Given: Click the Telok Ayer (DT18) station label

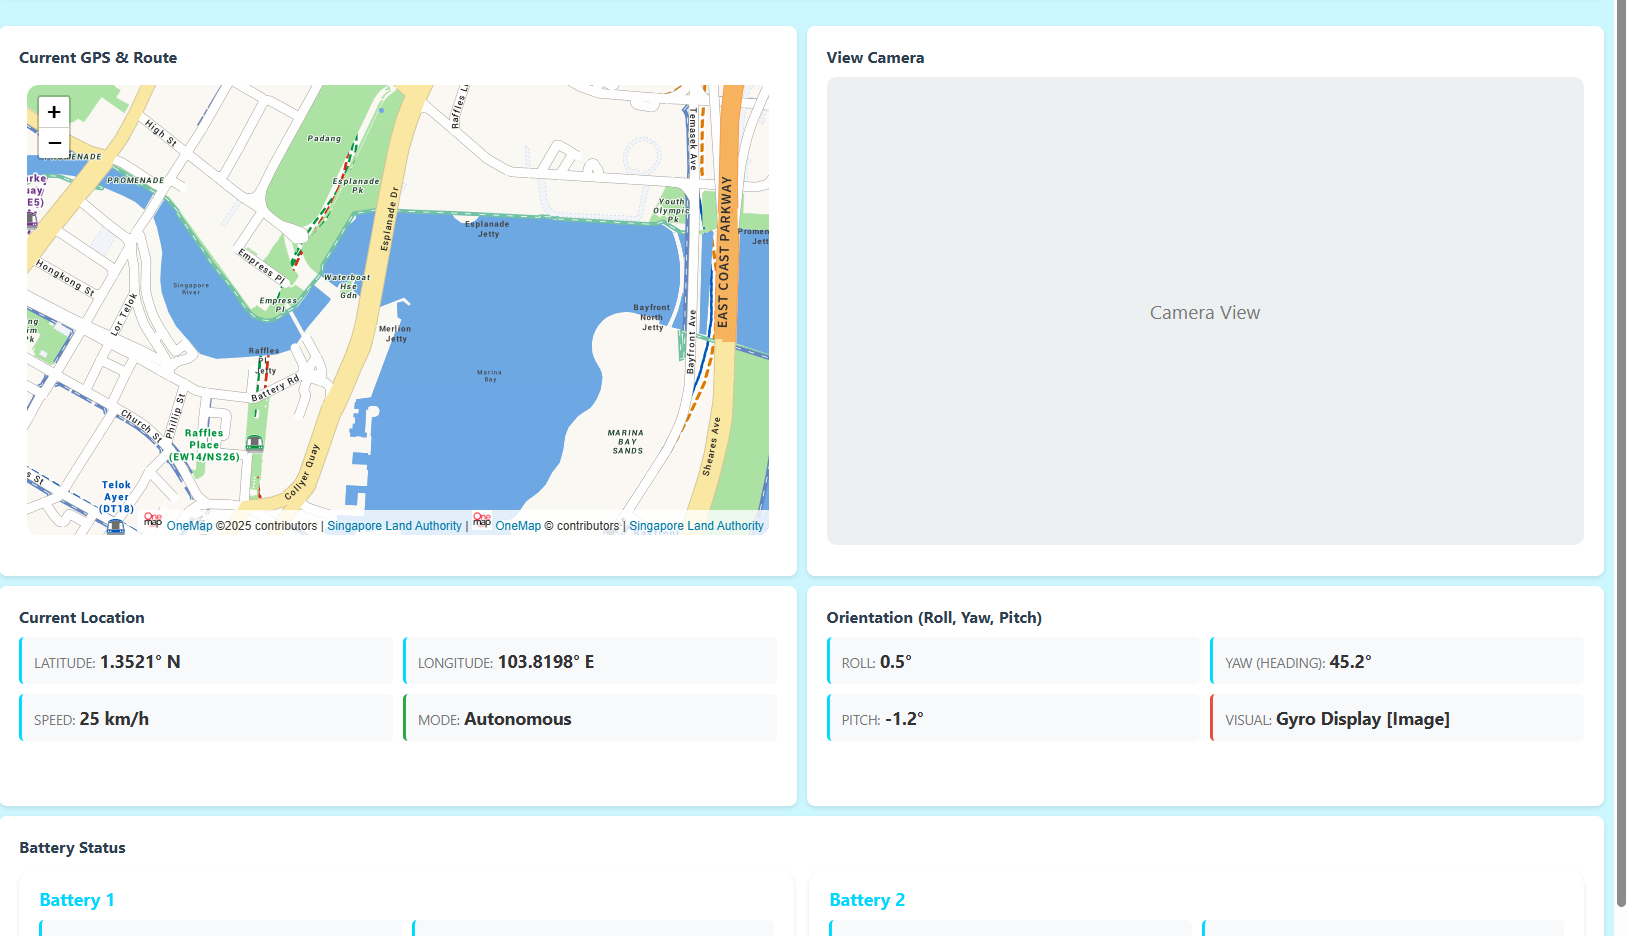Looking at the screenshot, I should [x=116, y=497].
